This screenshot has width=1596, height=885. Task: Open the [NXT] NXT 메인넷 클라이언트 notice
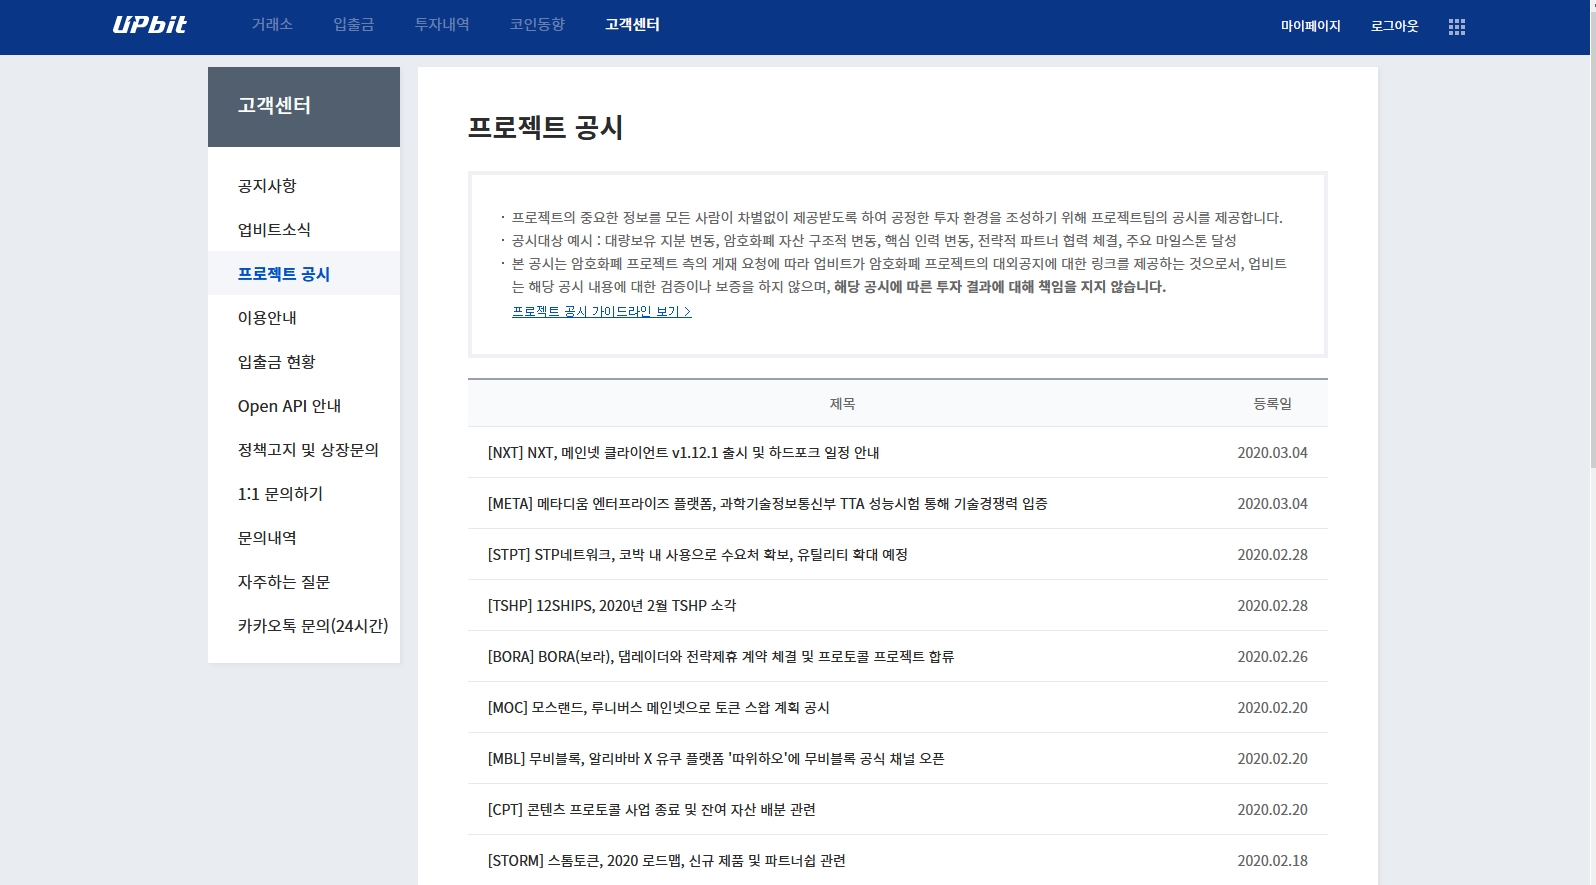tap(683, 453)
